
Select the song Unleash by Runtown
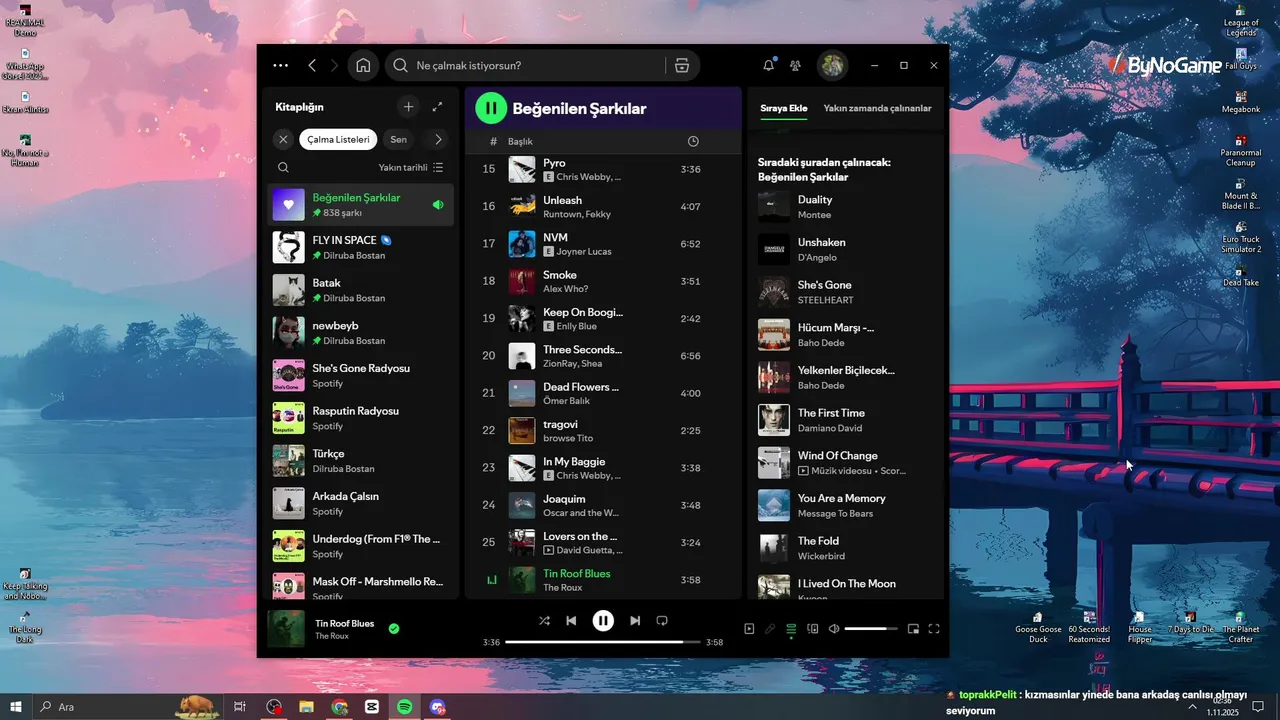click(603, 206)
